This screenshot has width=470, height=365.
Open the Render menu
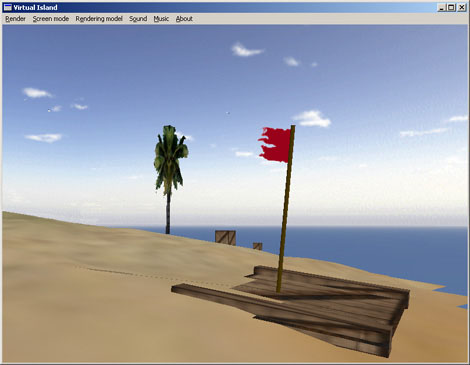pyautogui.click(x=15, y=19)
